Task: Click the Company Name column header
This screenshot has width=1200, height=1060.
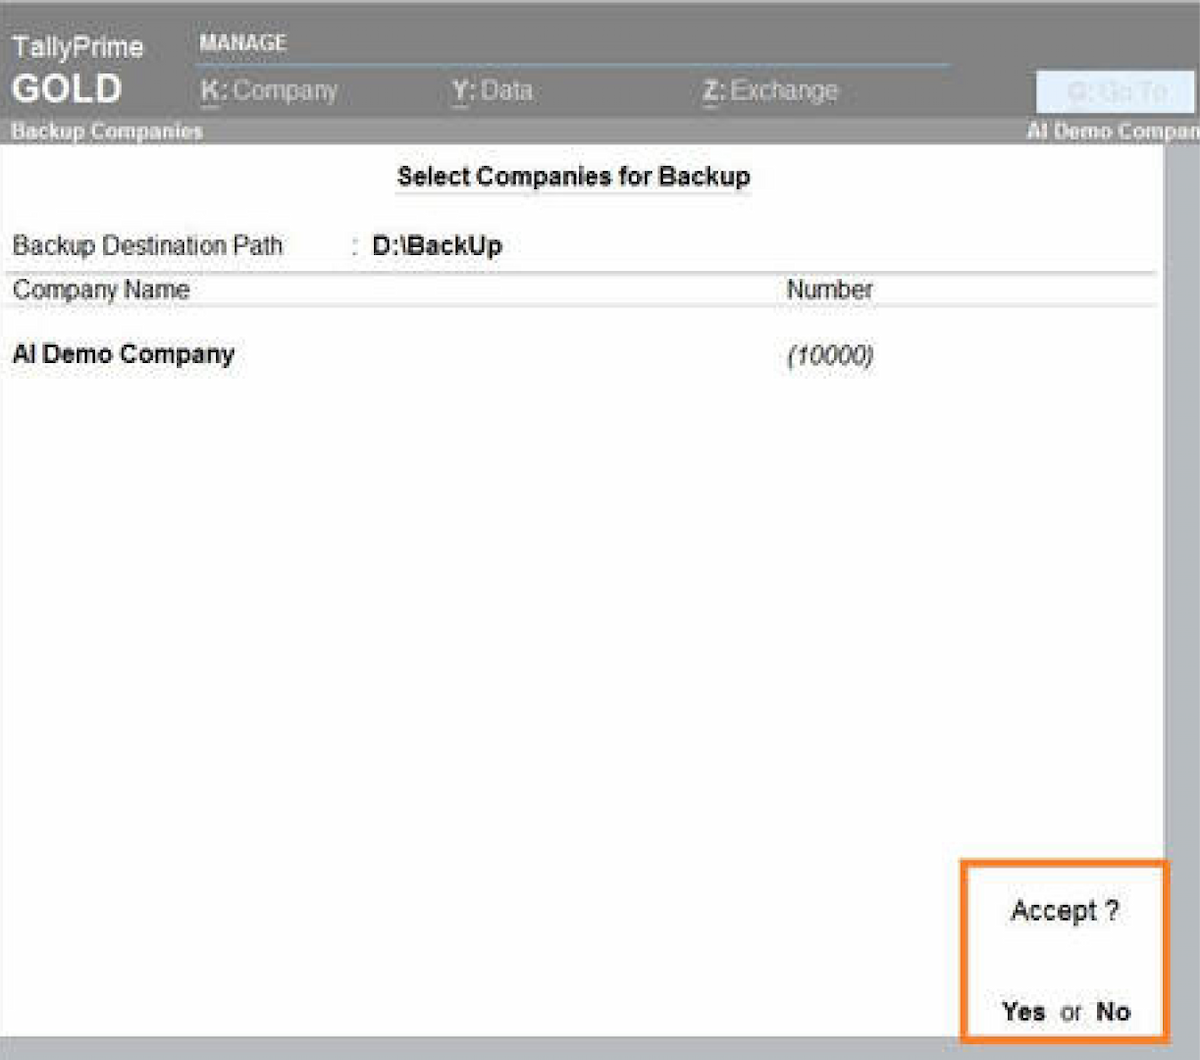Action: click(x=101, y=290)
